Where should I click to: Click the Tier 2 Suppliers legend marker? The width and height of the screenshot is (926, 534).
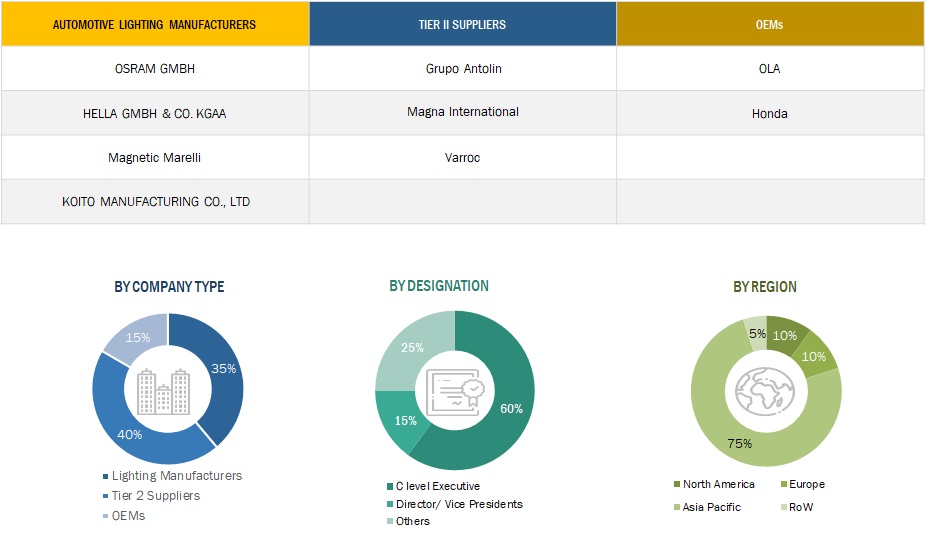[105, 496]
